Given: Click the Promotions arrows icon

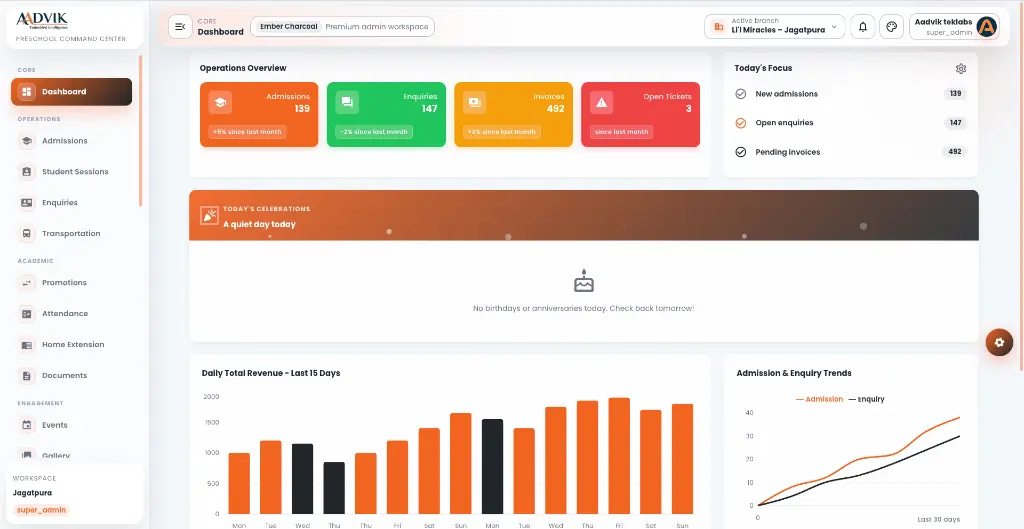Looking at the screenshot, I should pos(26,283).
